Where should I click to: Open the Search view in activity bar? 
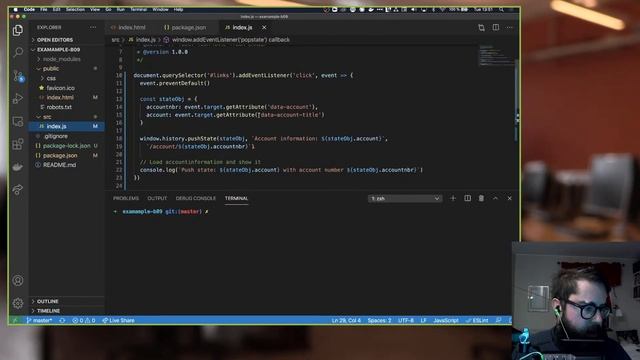coord(18,52)
